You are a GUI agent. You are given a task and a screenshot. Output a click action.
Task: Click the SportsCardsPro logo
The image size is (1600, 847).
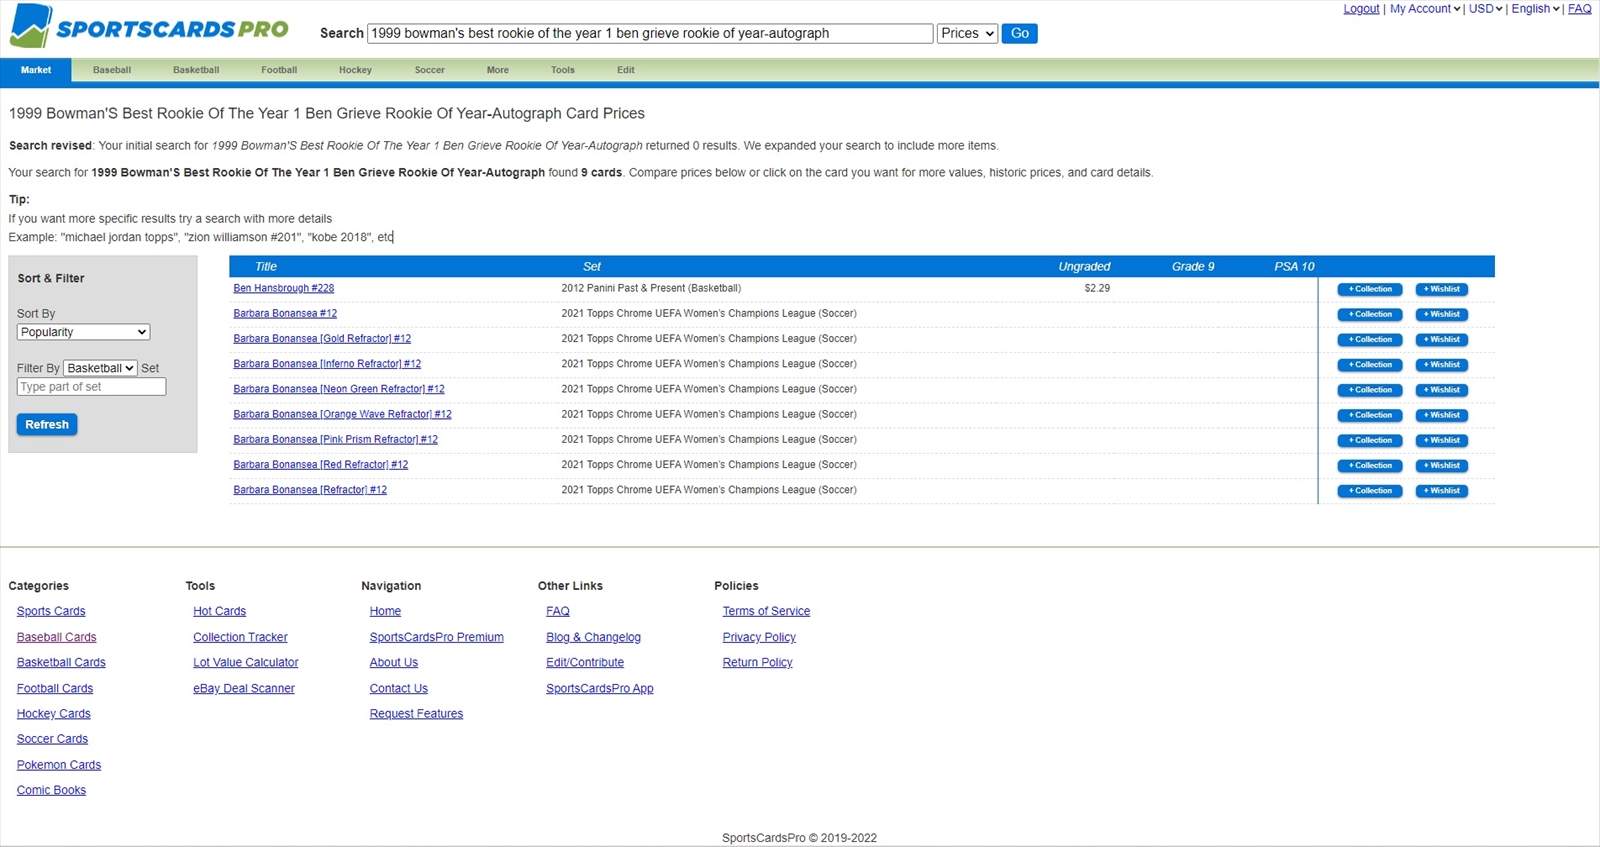tap(149, 27)
